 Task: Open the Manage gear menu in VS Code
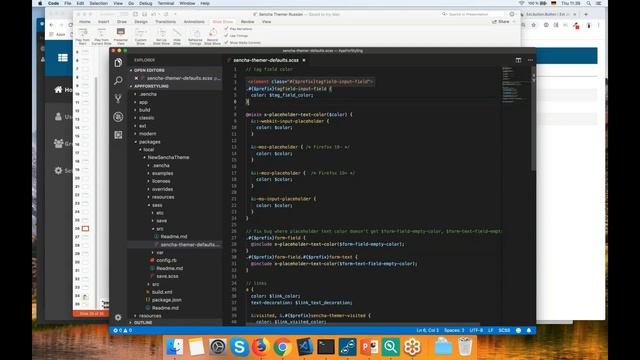tap(118, 317)
